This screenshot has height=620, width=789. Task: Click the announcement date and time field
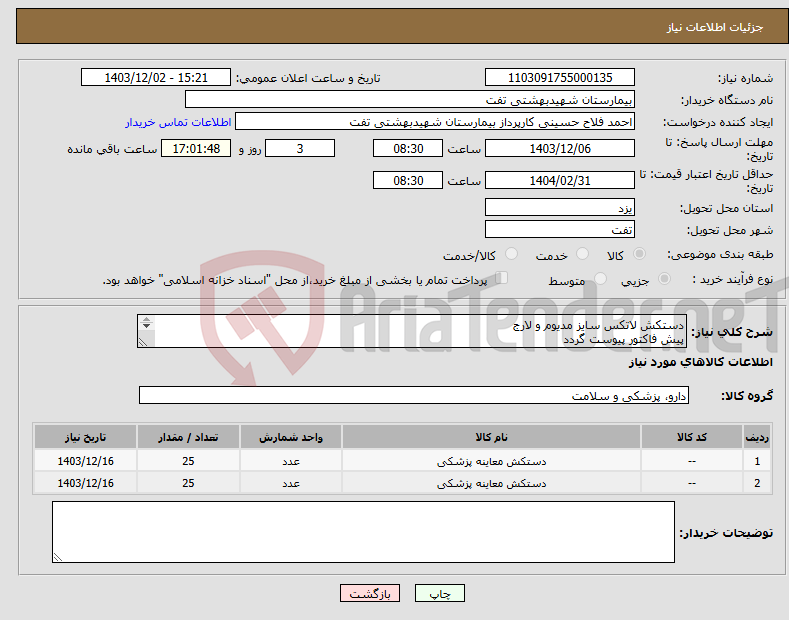click(156, 78)
